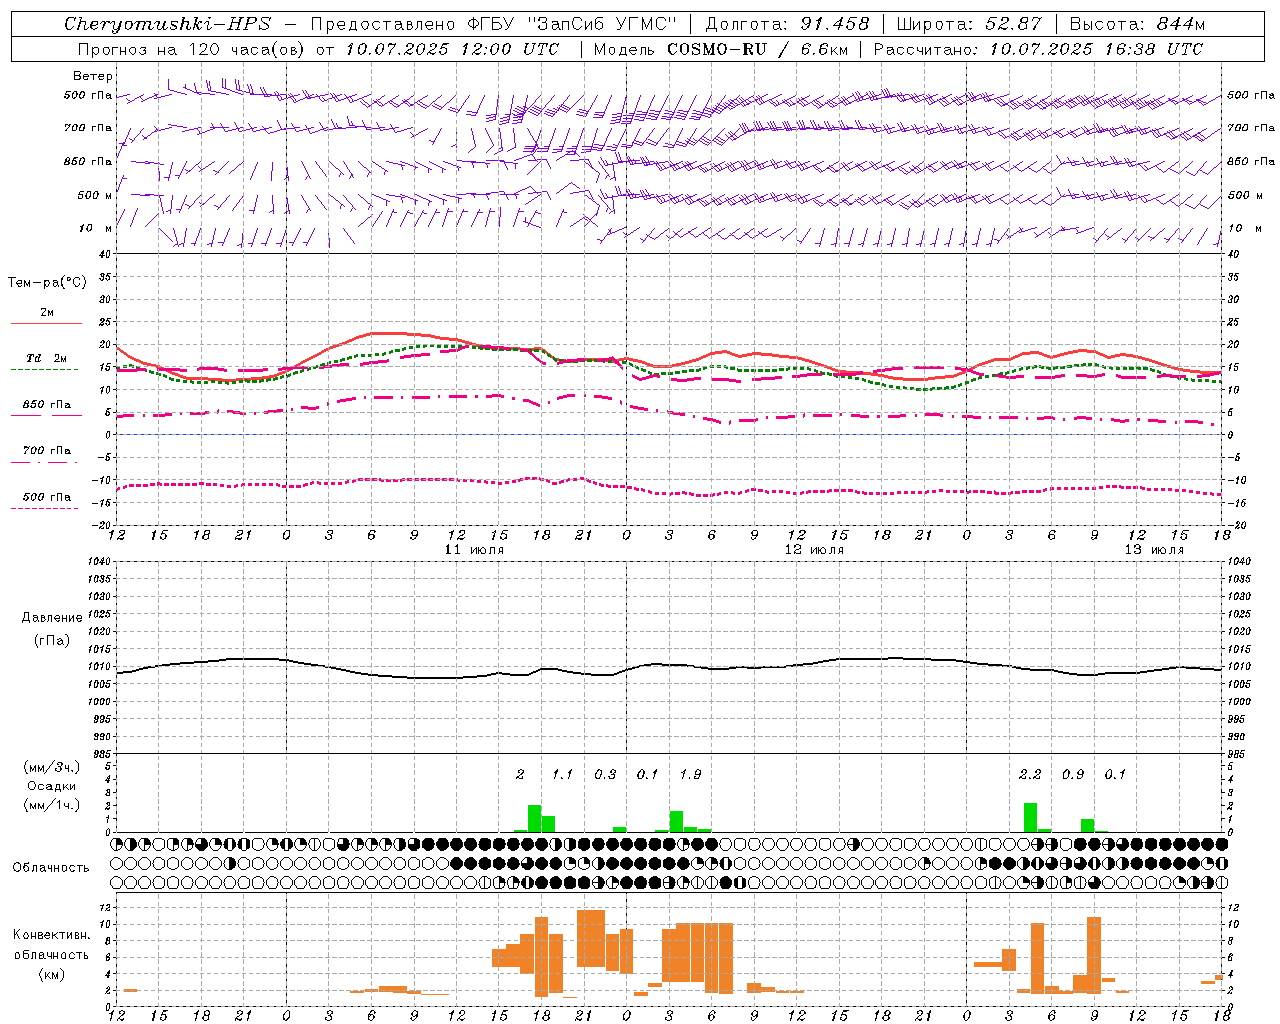The height and width of the screenshot is (1024, 1280).
Task: Click the latitude value "Широта: 52.87"
Action: pos(969,24)
